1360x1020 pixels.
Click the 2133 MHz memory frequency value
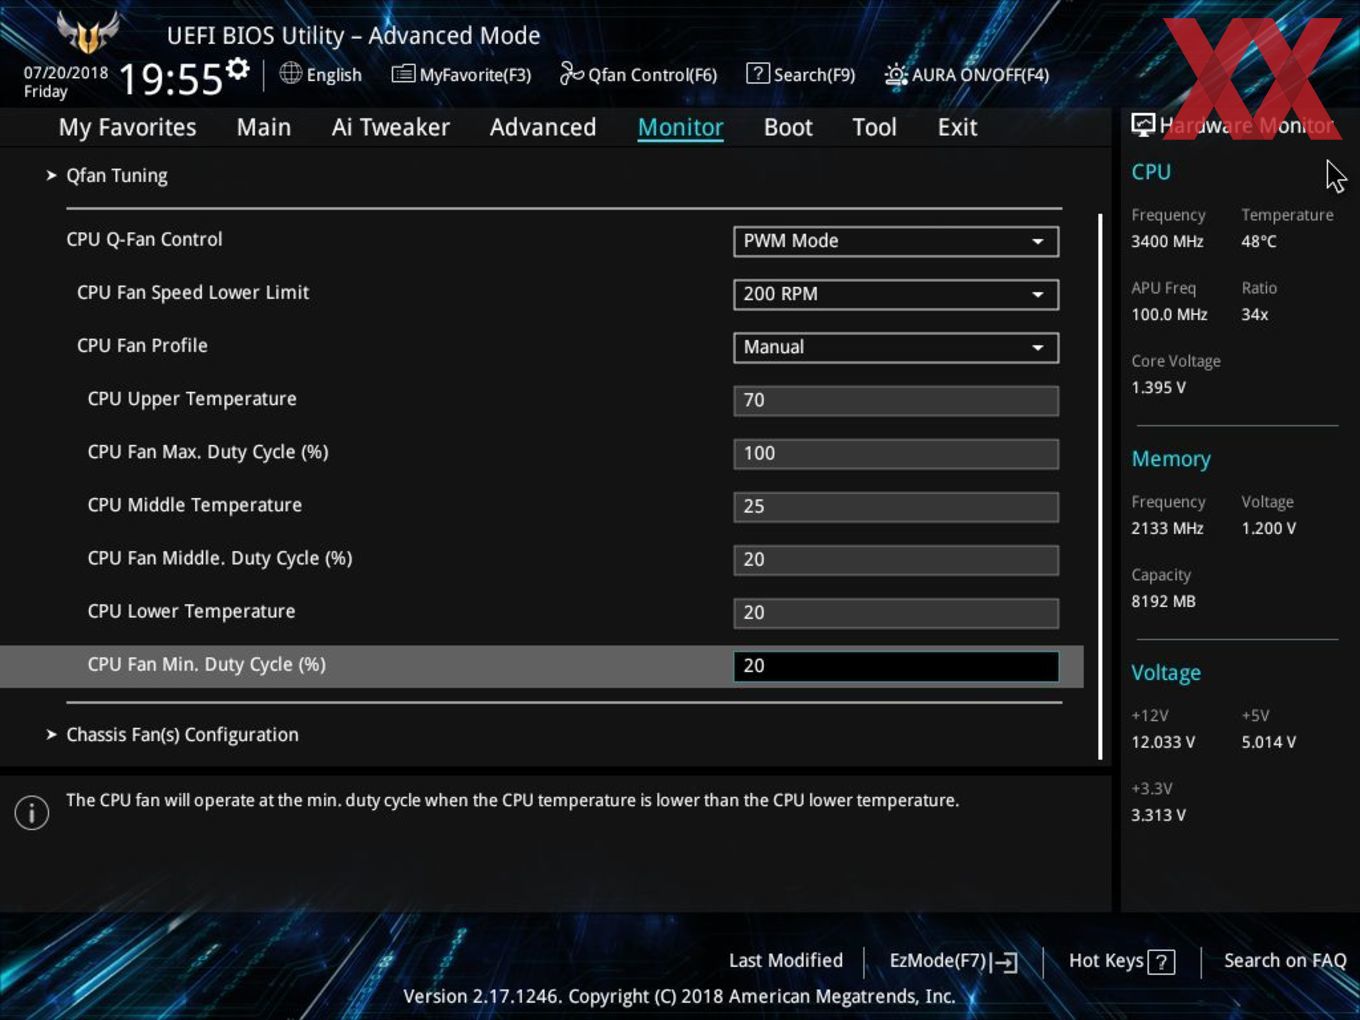[x=1167, y=528]
